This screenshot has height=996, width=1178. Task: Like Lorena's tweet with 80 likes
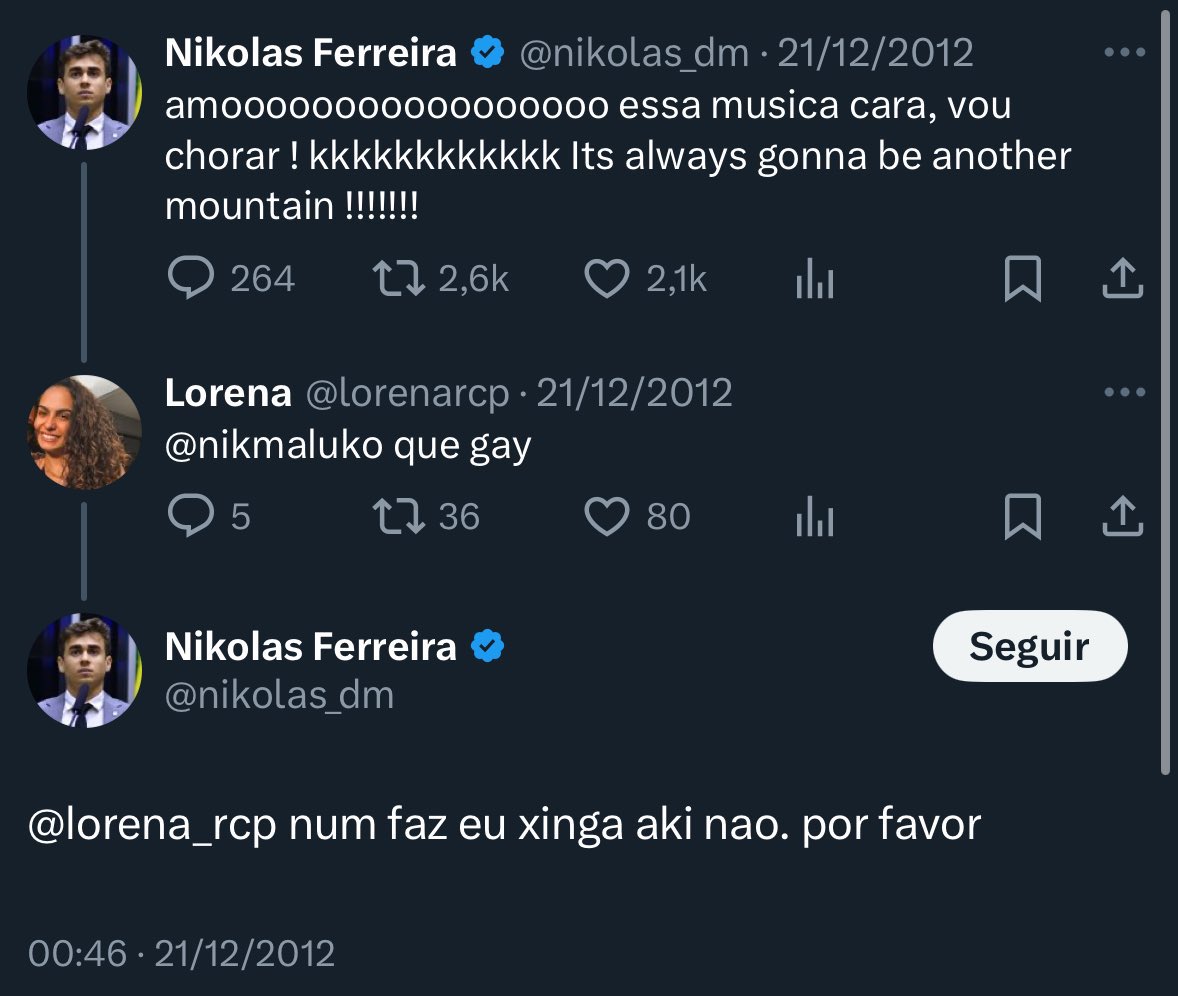click(x=606, y=517)
